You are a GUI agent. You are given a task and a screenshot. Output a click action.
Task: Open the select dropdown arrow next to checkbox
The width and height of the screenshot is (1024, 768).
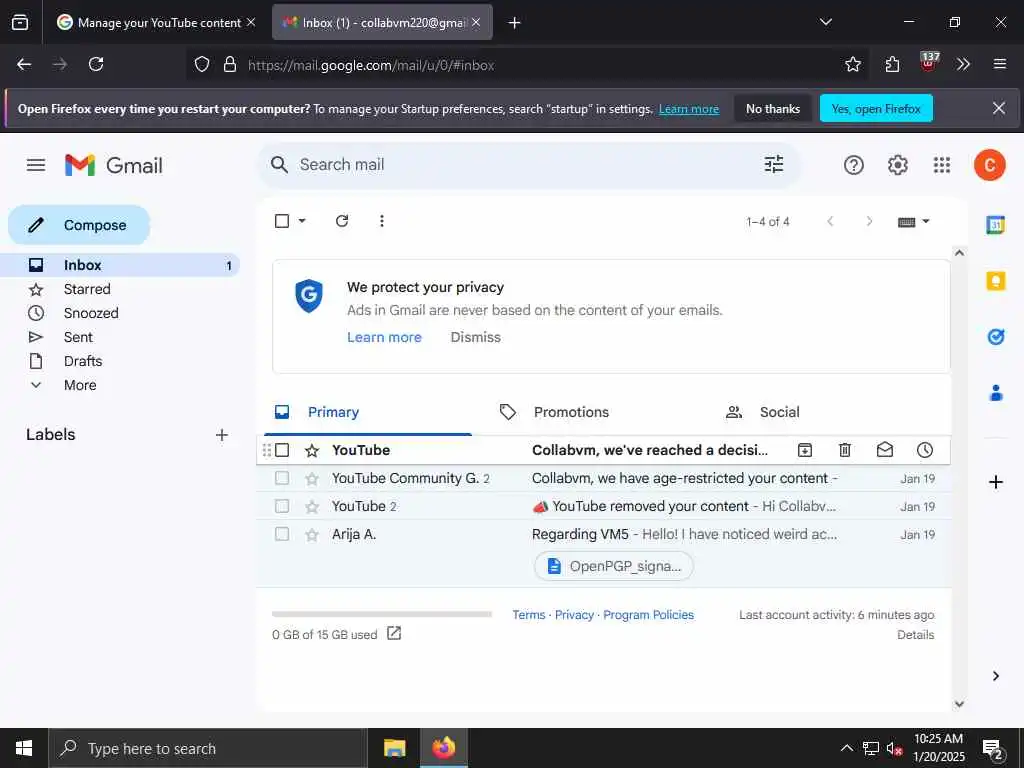pos(302,221)
